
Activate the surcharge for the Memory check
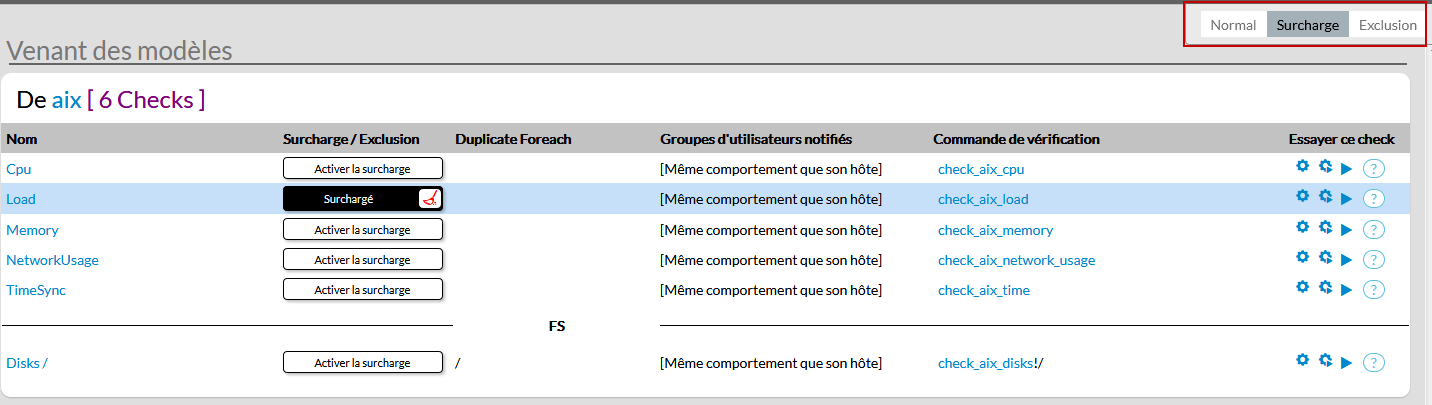pyautogui.click(x=362, y=230)
